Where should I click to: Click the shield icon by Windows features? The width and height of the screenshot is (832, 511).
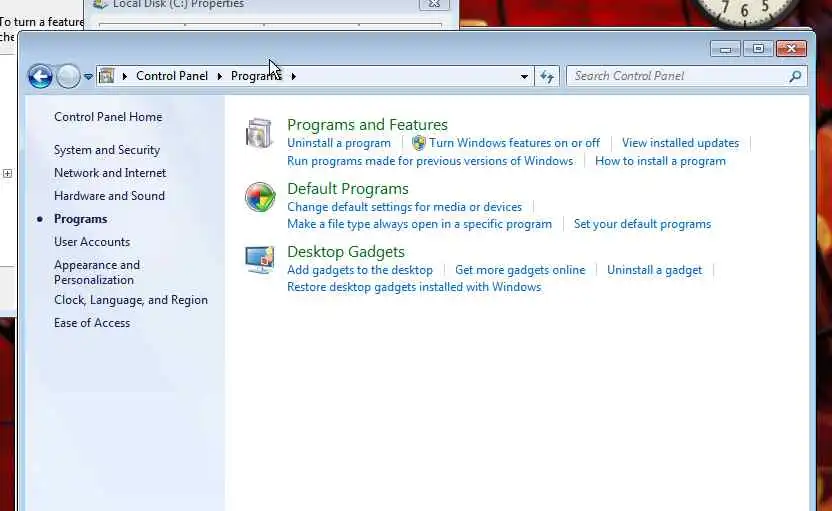[x=419, y=143]
